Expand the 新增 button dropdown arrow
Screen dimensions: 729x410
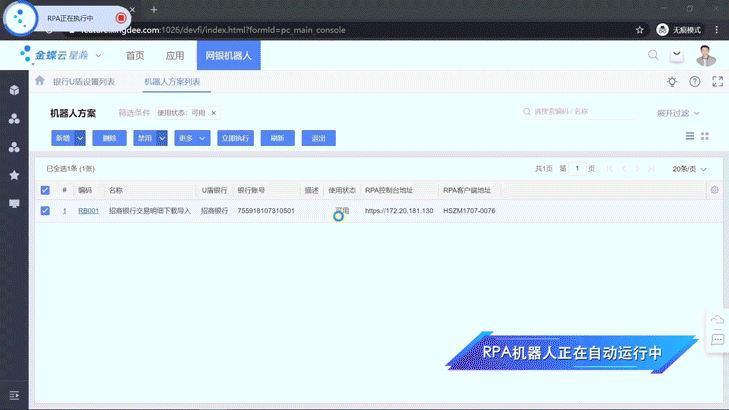[80, 138]
